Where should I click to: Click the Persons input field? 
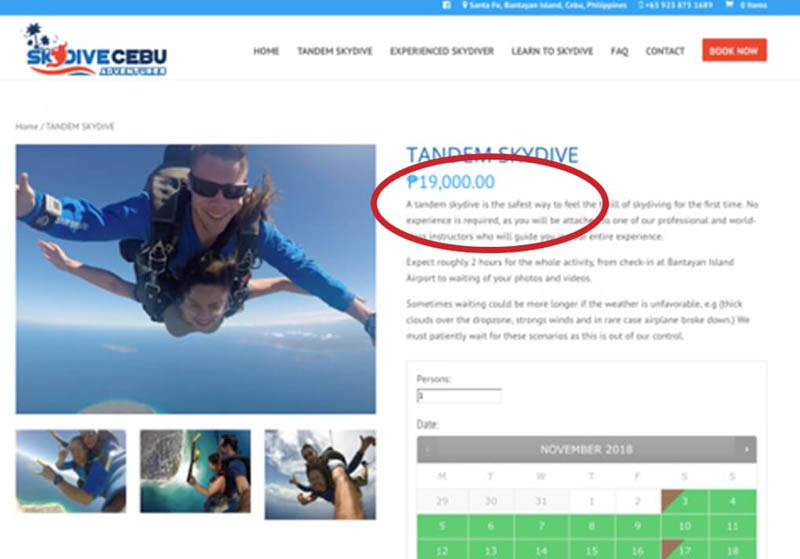[459, 396]
